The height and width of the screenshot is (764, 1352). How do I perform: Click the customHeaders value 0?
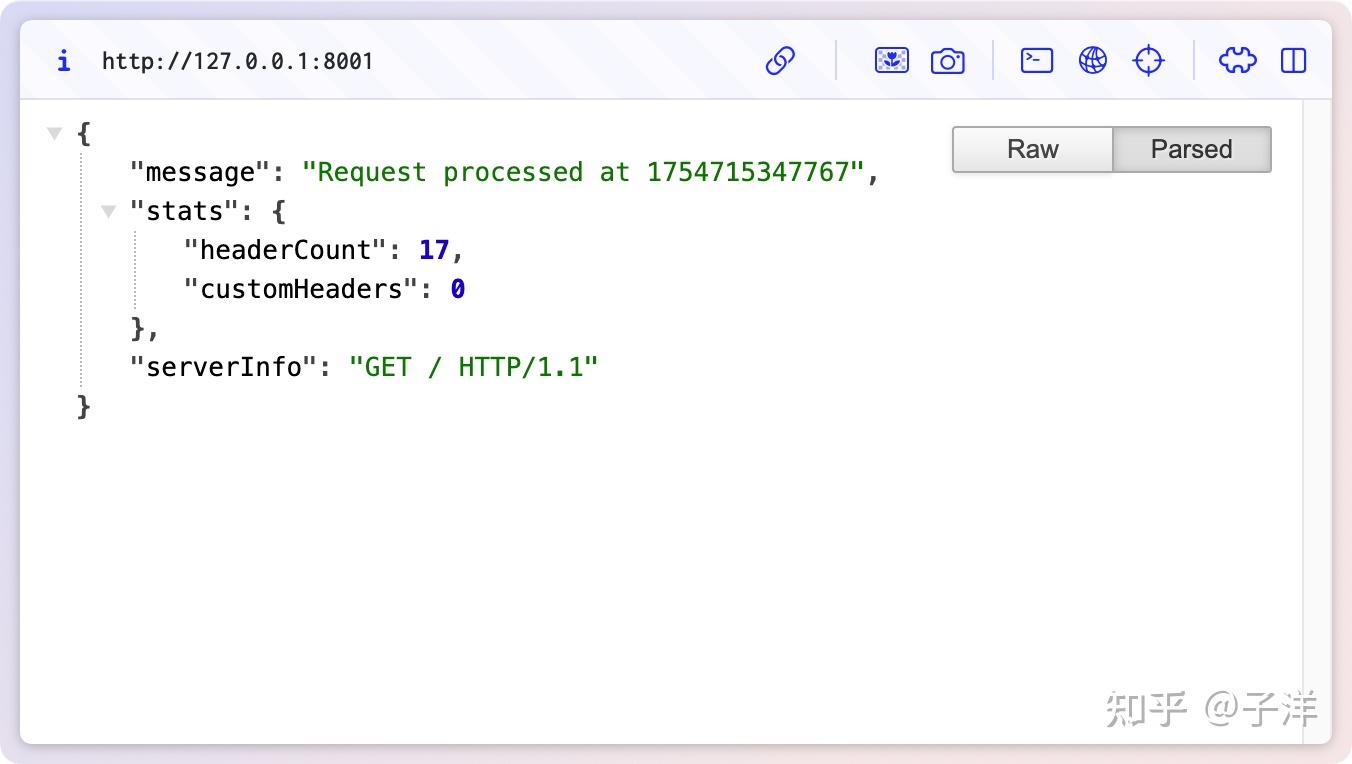coord(458,288)
